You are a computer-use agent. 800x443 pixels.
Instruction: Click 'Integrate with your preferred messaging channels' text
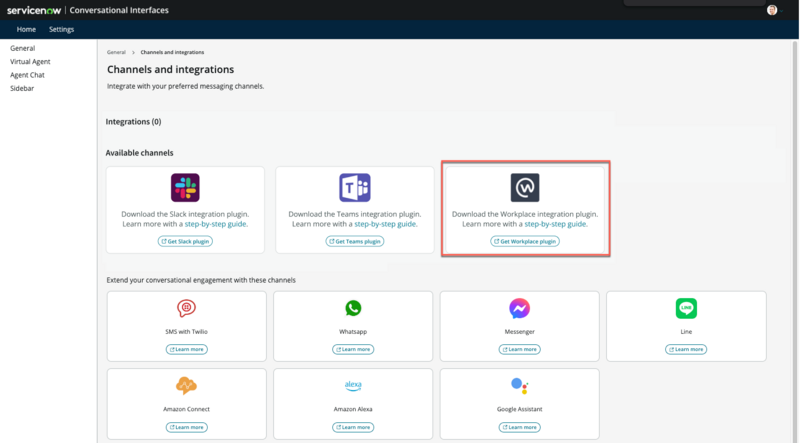pos(185,86)
